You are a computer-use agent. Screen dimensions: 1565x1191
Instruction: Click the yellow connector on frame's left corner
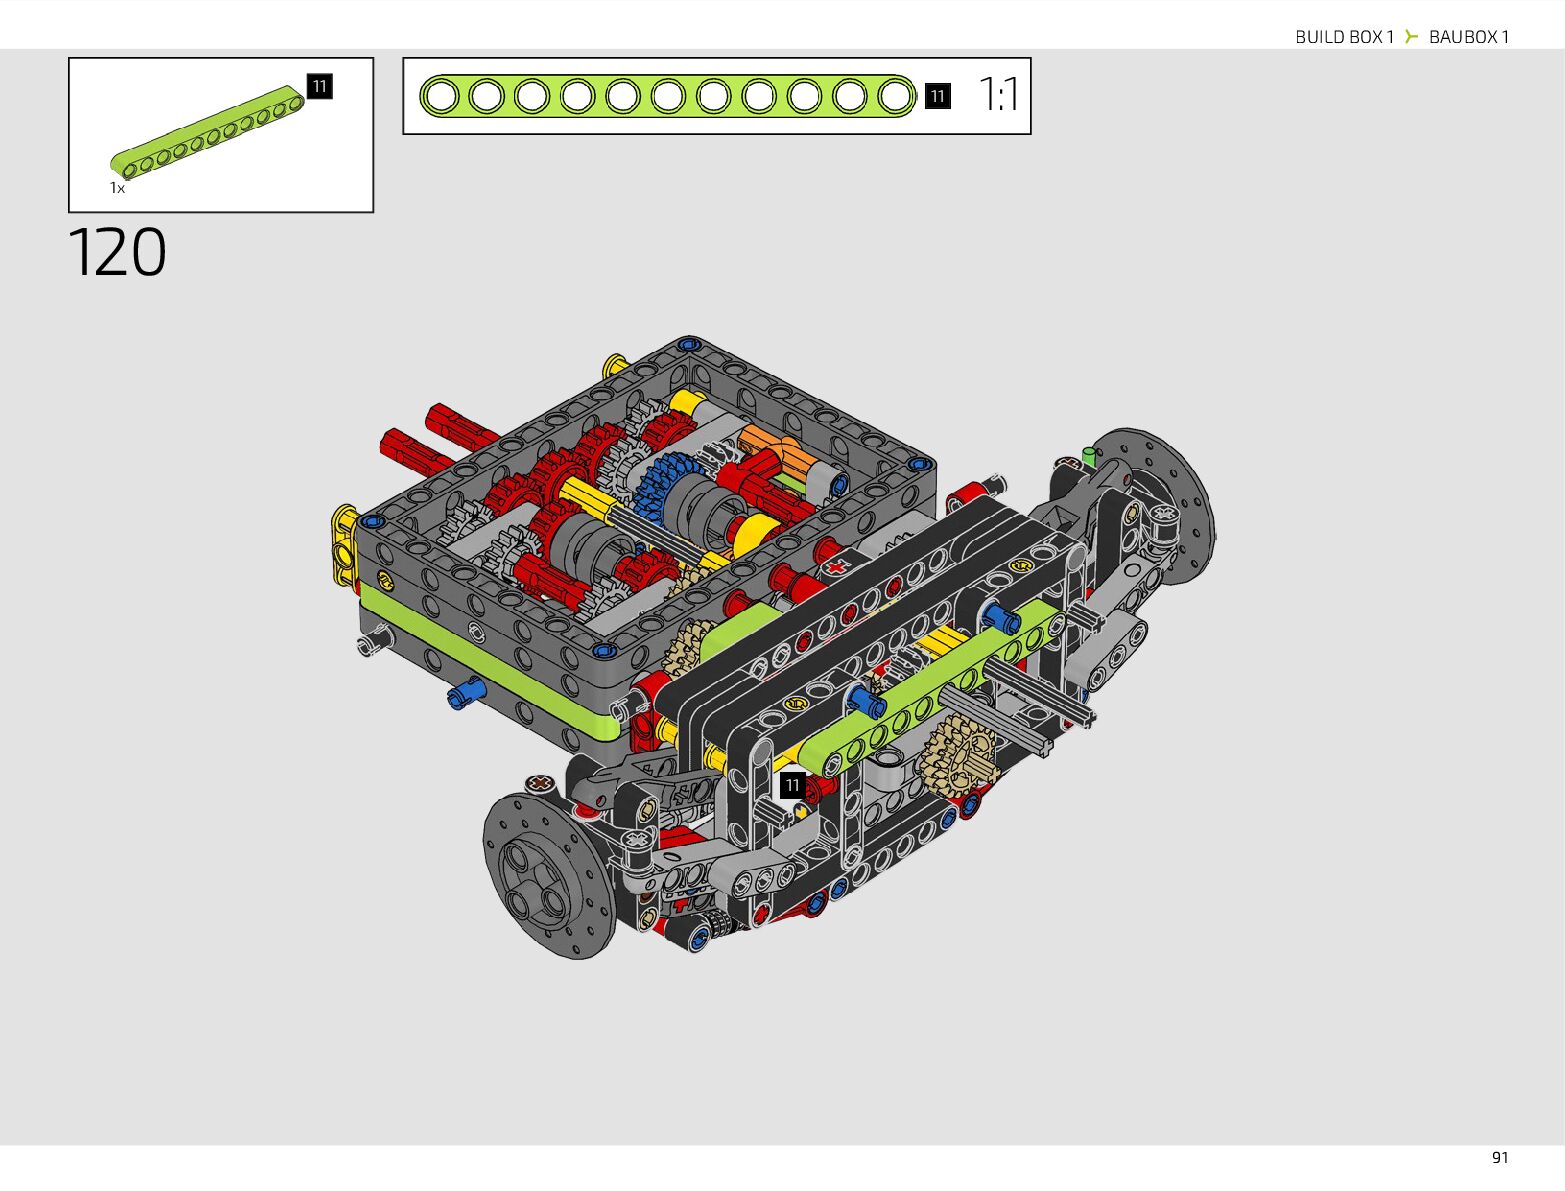pos(344,542)
